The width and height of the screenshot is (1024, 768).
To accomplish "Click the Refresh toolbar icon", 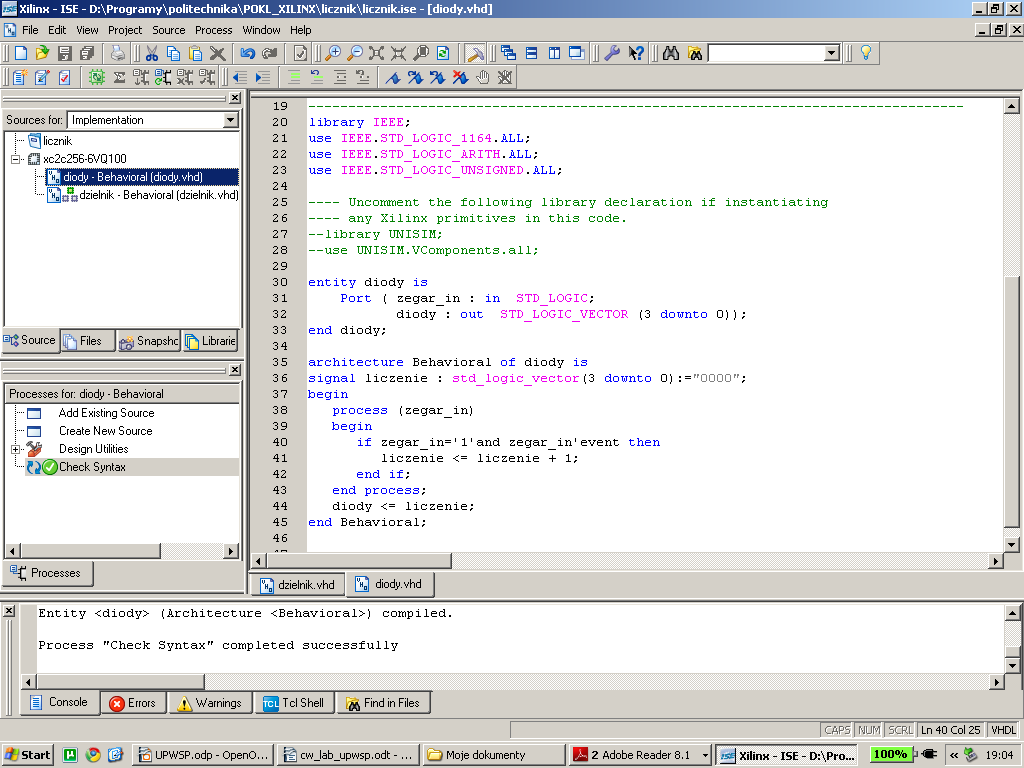I will (x=443, y=53).
